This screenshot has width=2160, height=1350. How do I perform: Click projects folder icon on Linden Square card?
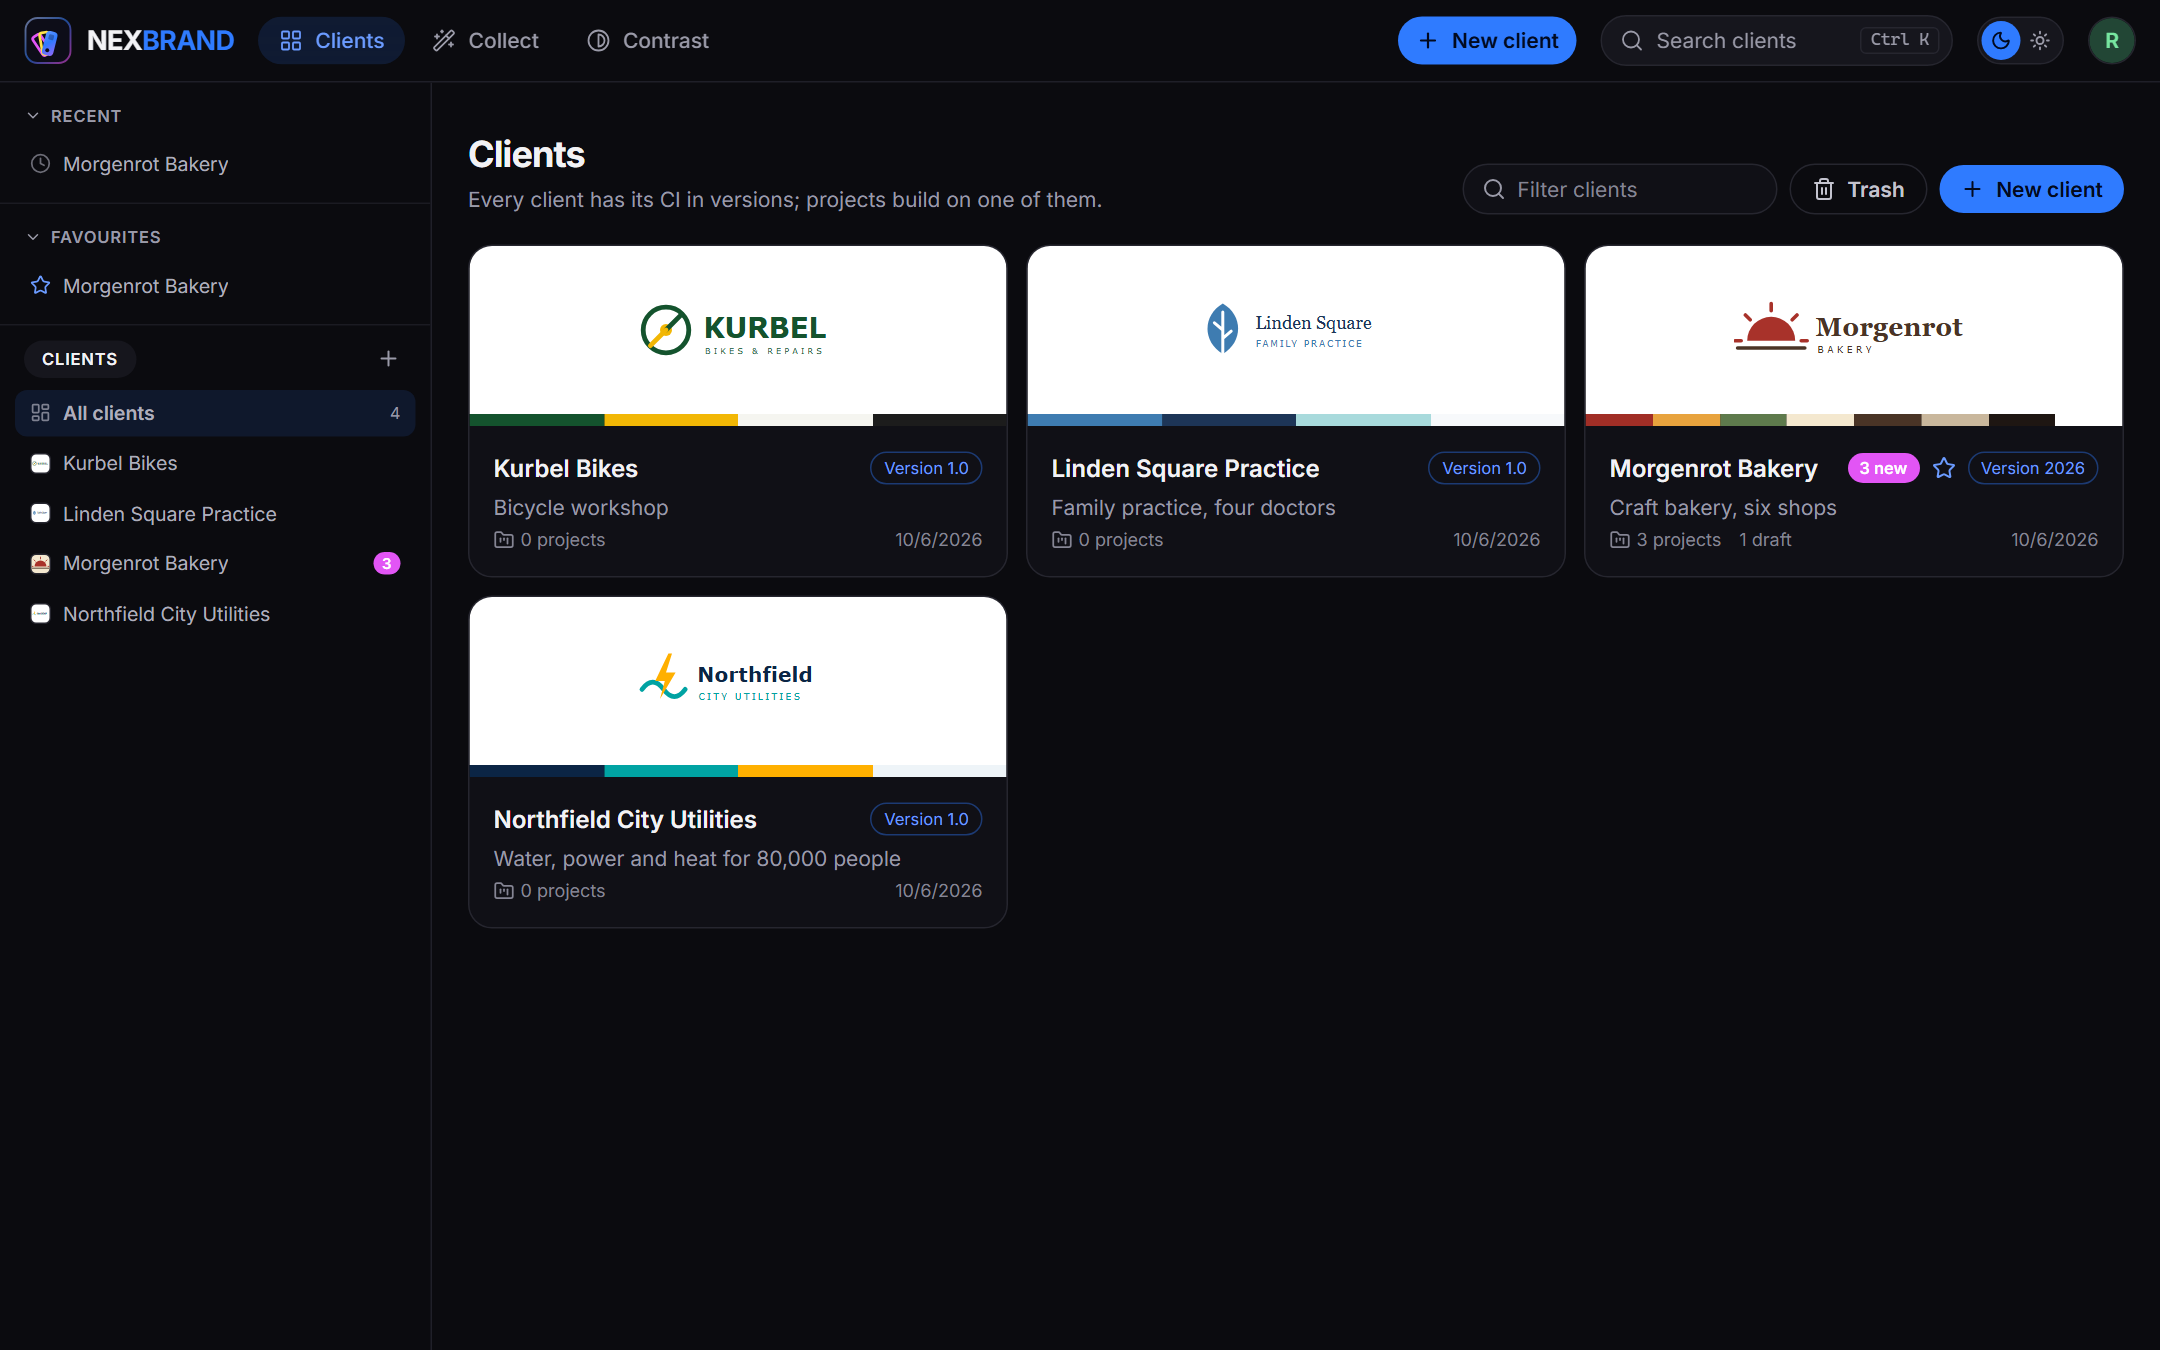1062,540
